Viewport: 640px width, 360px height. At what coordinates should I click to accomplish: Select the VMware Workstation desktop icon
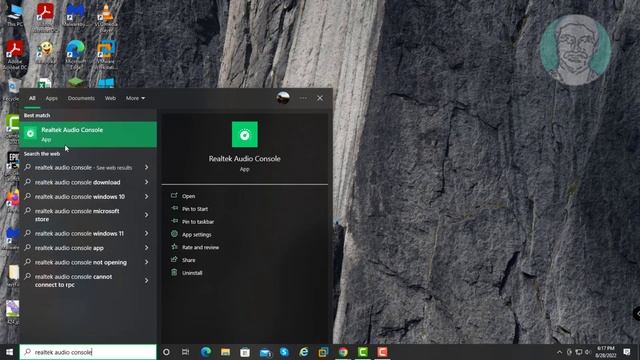[x=106, y=54]
